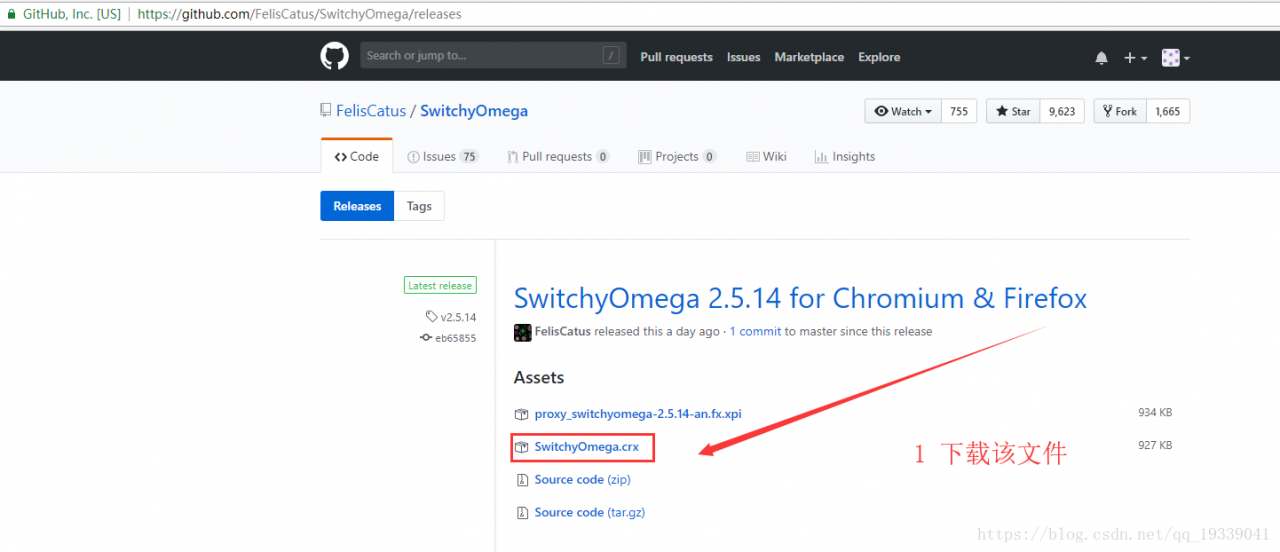Open the Watch dropdown button

903,112
